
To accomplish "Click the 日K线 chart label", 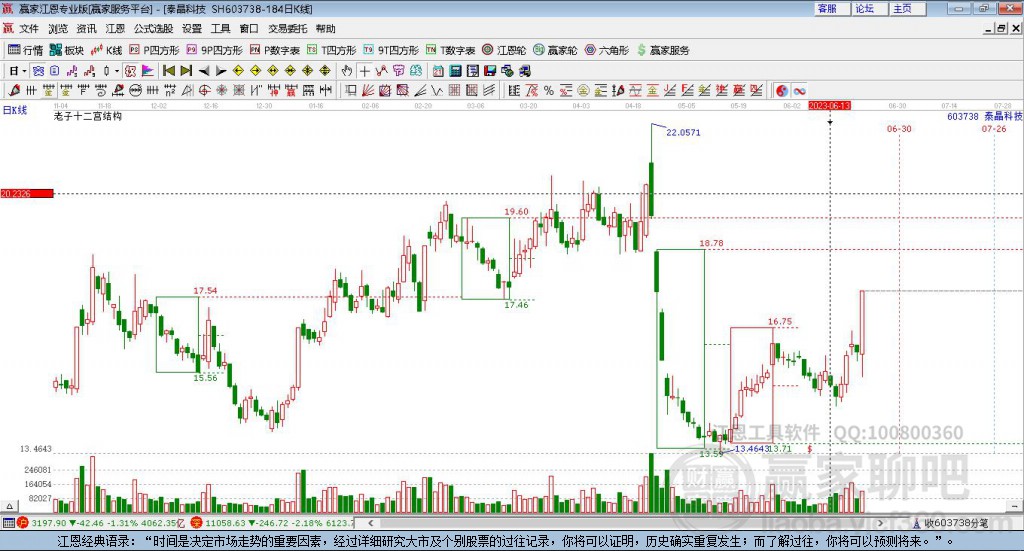I will pyautogui.click(x=15, y=110).
